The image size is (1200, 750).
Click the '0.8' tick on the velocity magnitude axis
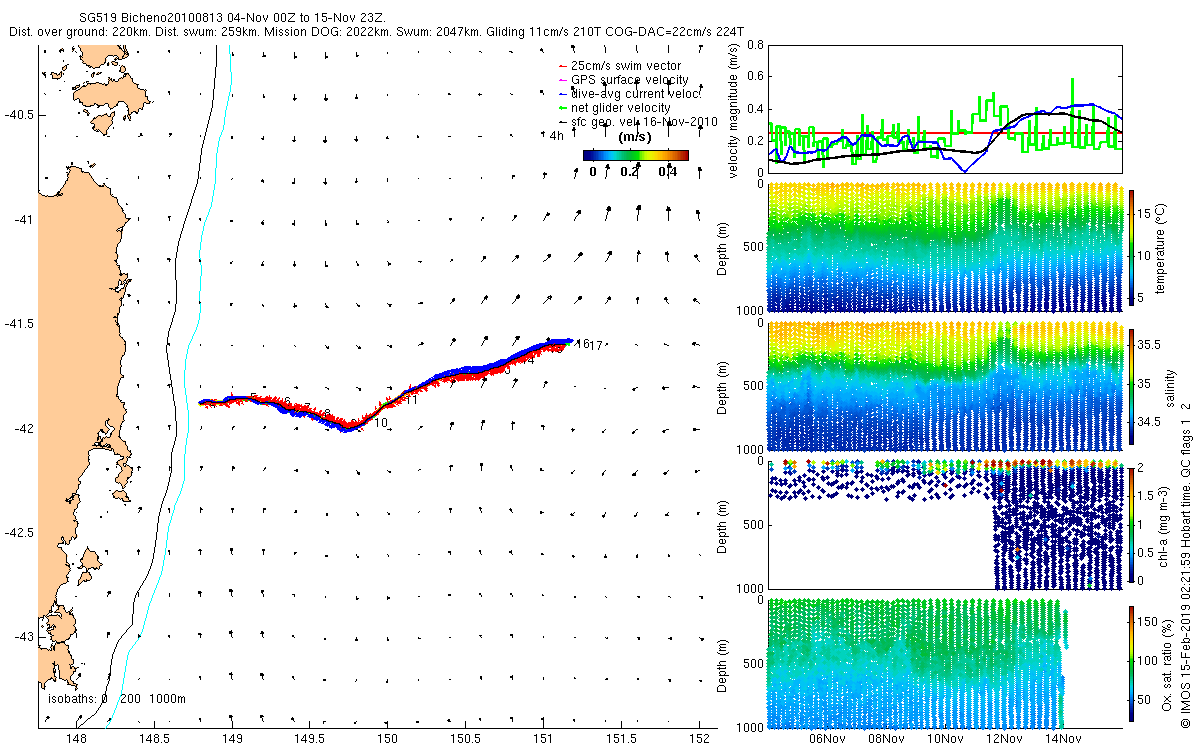(x=755, y=46)
